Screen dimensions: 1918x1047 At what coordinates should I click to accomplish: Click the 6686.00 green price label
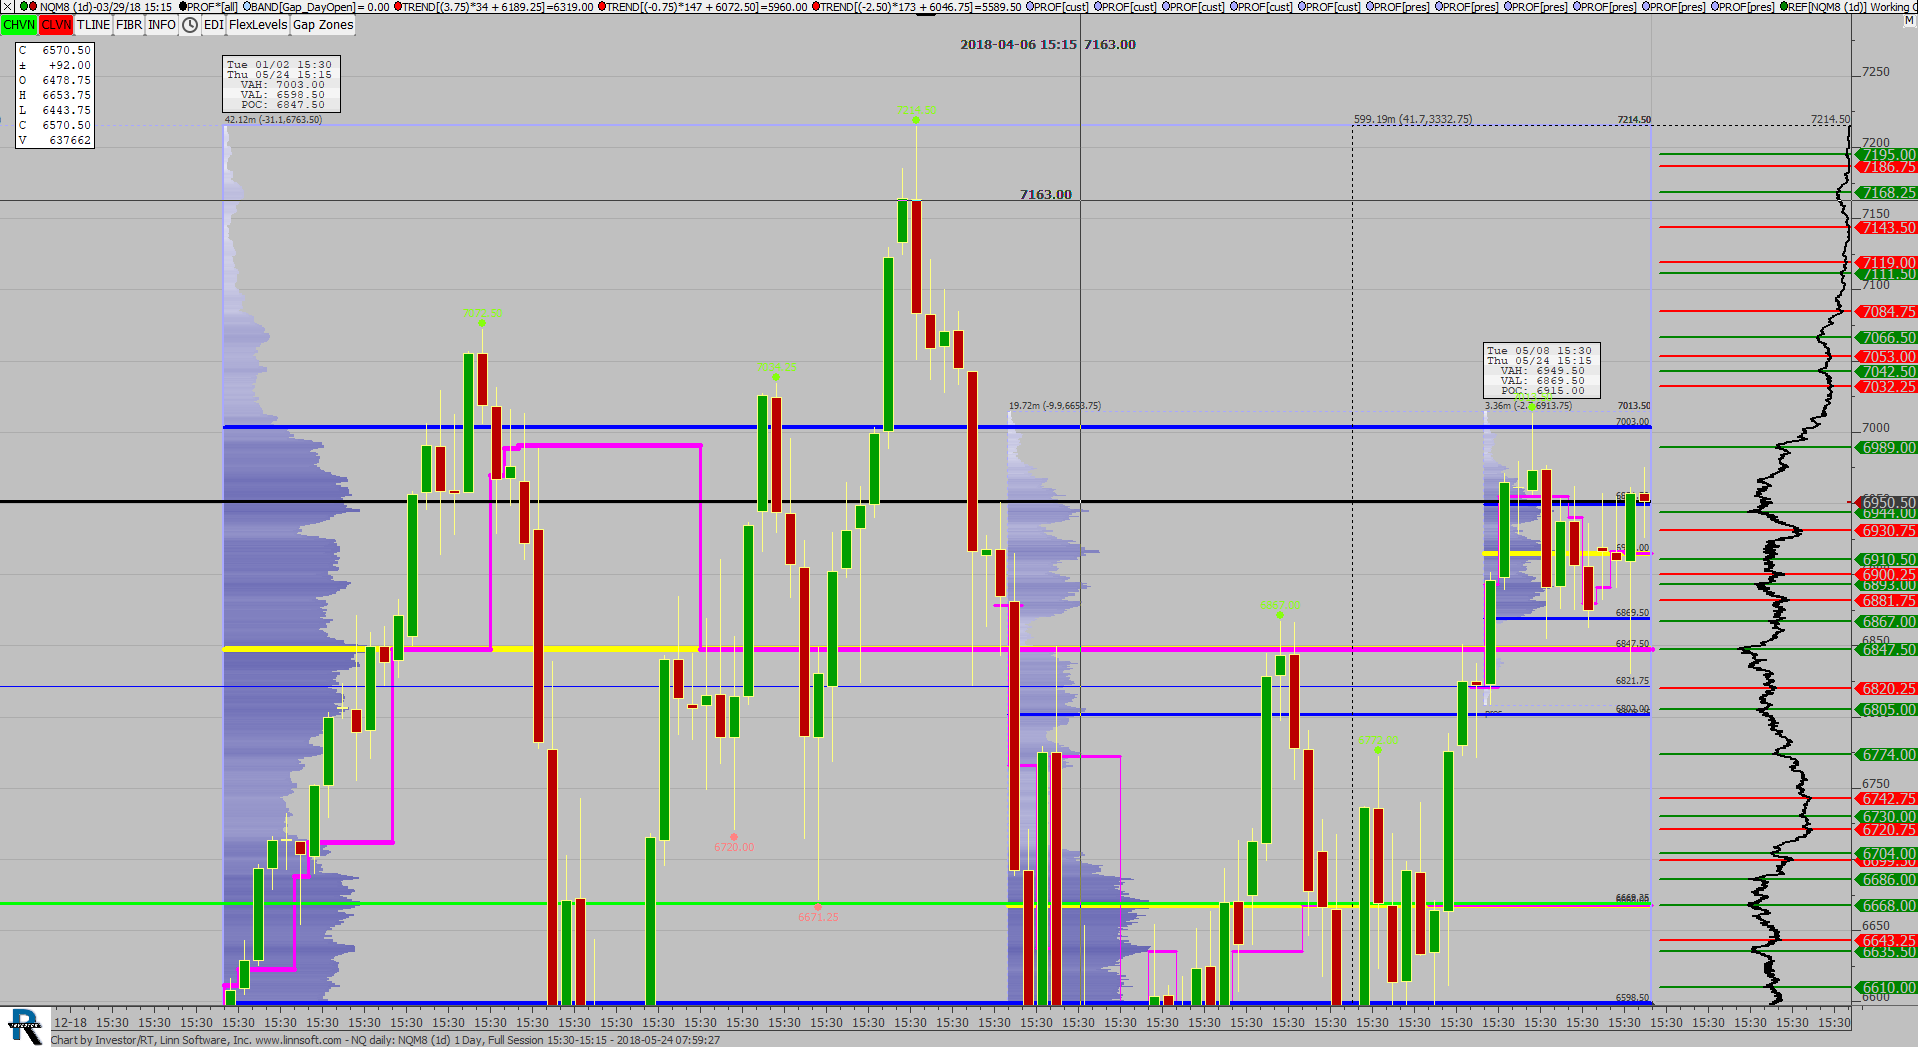pos(1887,880)
